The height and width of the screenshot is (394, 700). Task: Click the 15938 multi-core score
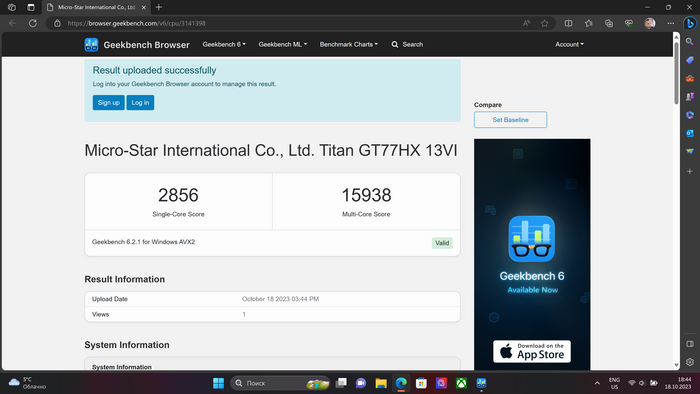pos(366,195)
